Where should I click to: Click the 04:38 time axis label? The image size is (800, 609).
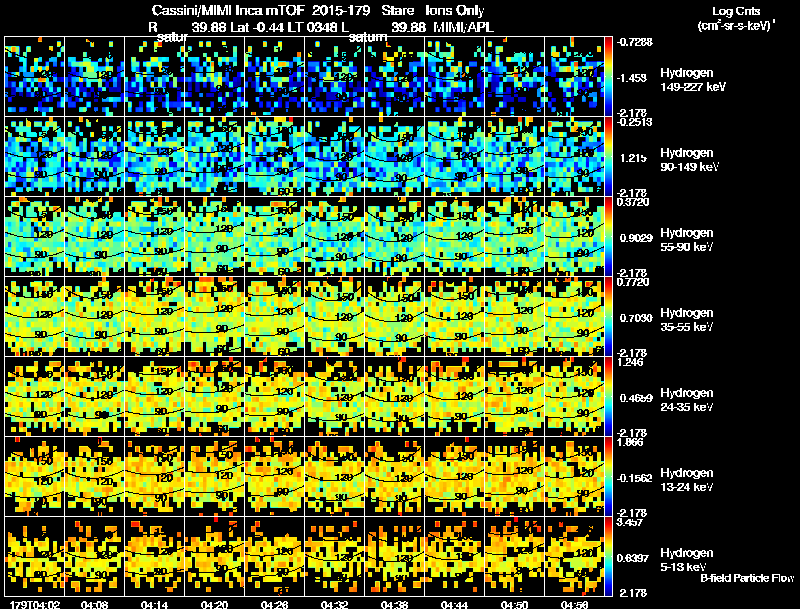pyautogui.click(x=394, y=604)
